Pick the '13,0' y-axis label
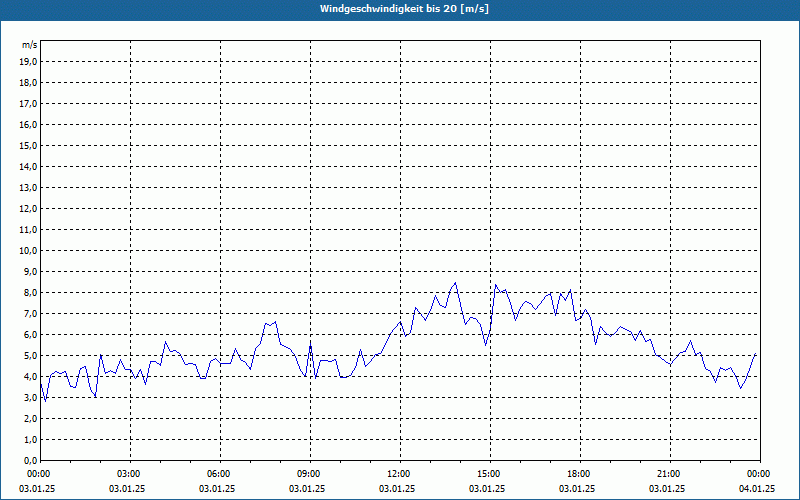 click(x=29, y=188)
